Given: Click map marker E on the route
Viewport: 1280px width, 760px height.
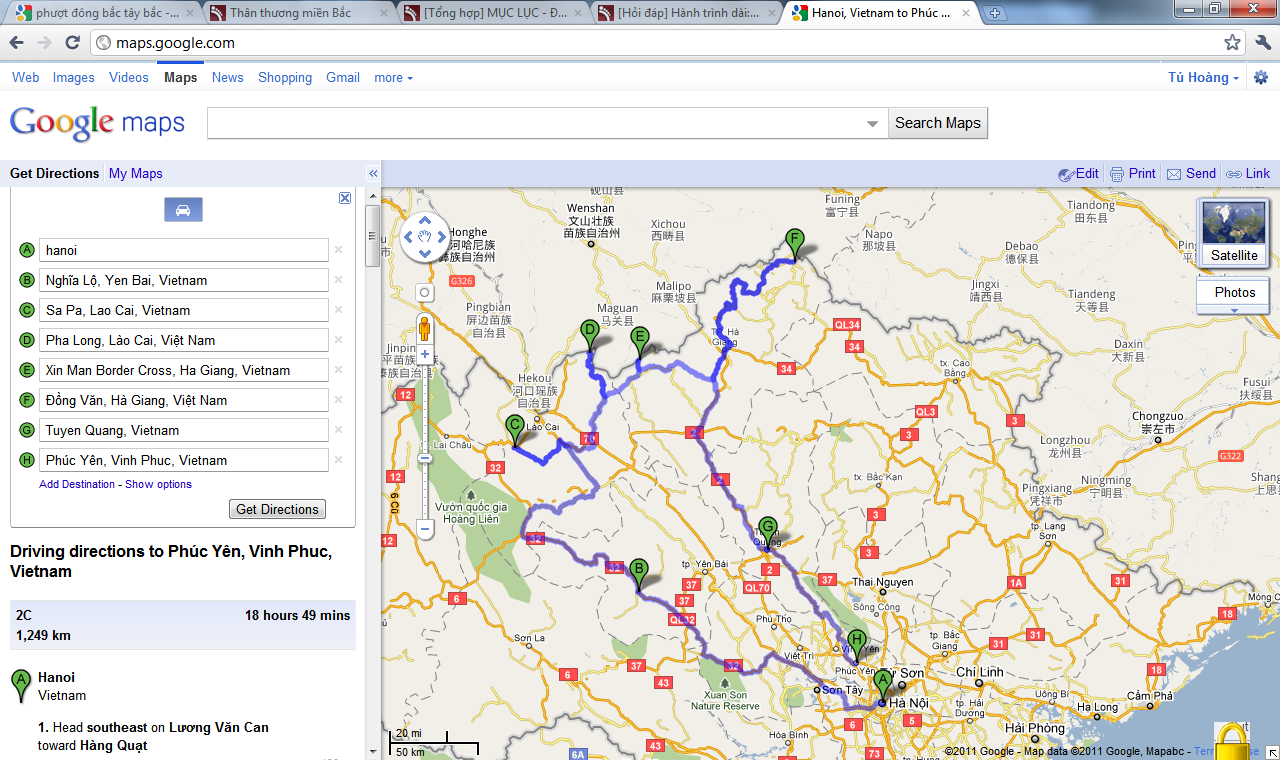Looking at the screenshot, I should click(x=640, y=342).
